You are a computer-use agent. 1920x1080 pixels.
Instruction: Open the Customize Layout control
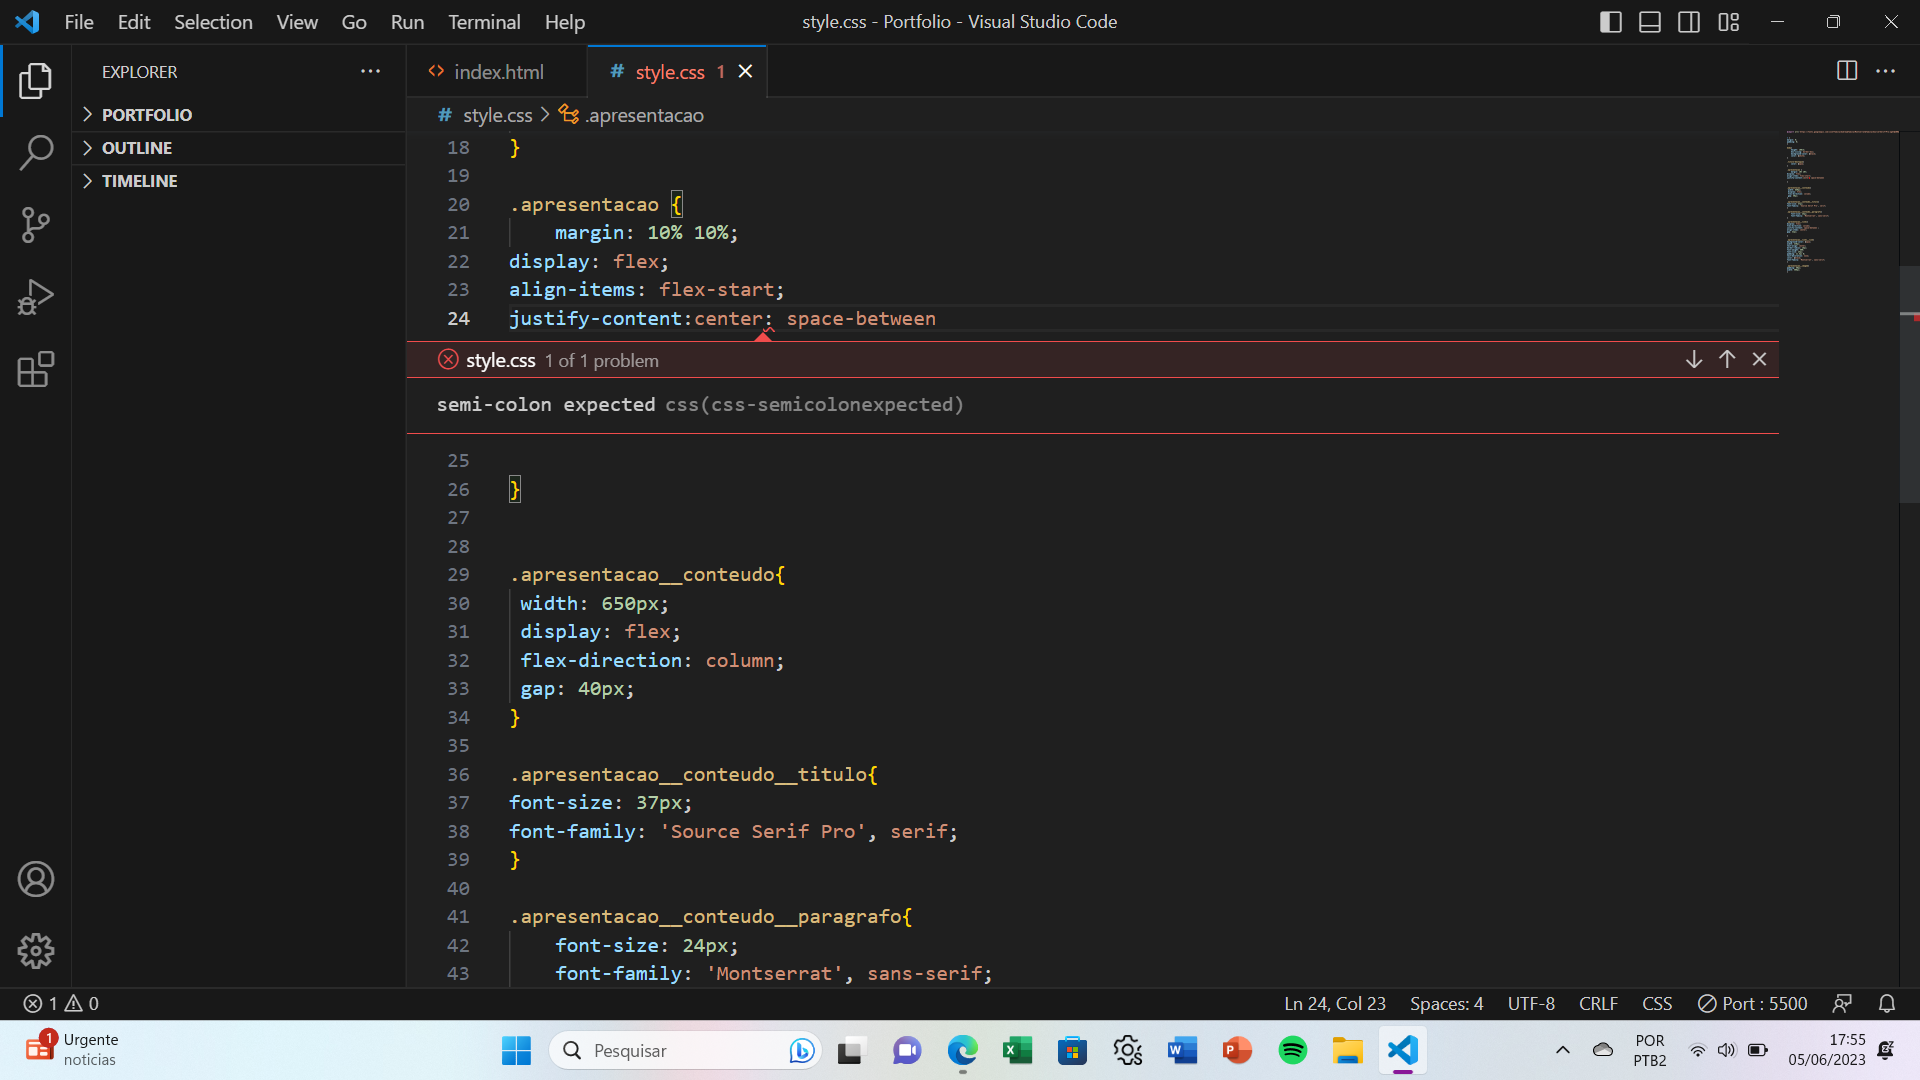[x=1729, y=22]
